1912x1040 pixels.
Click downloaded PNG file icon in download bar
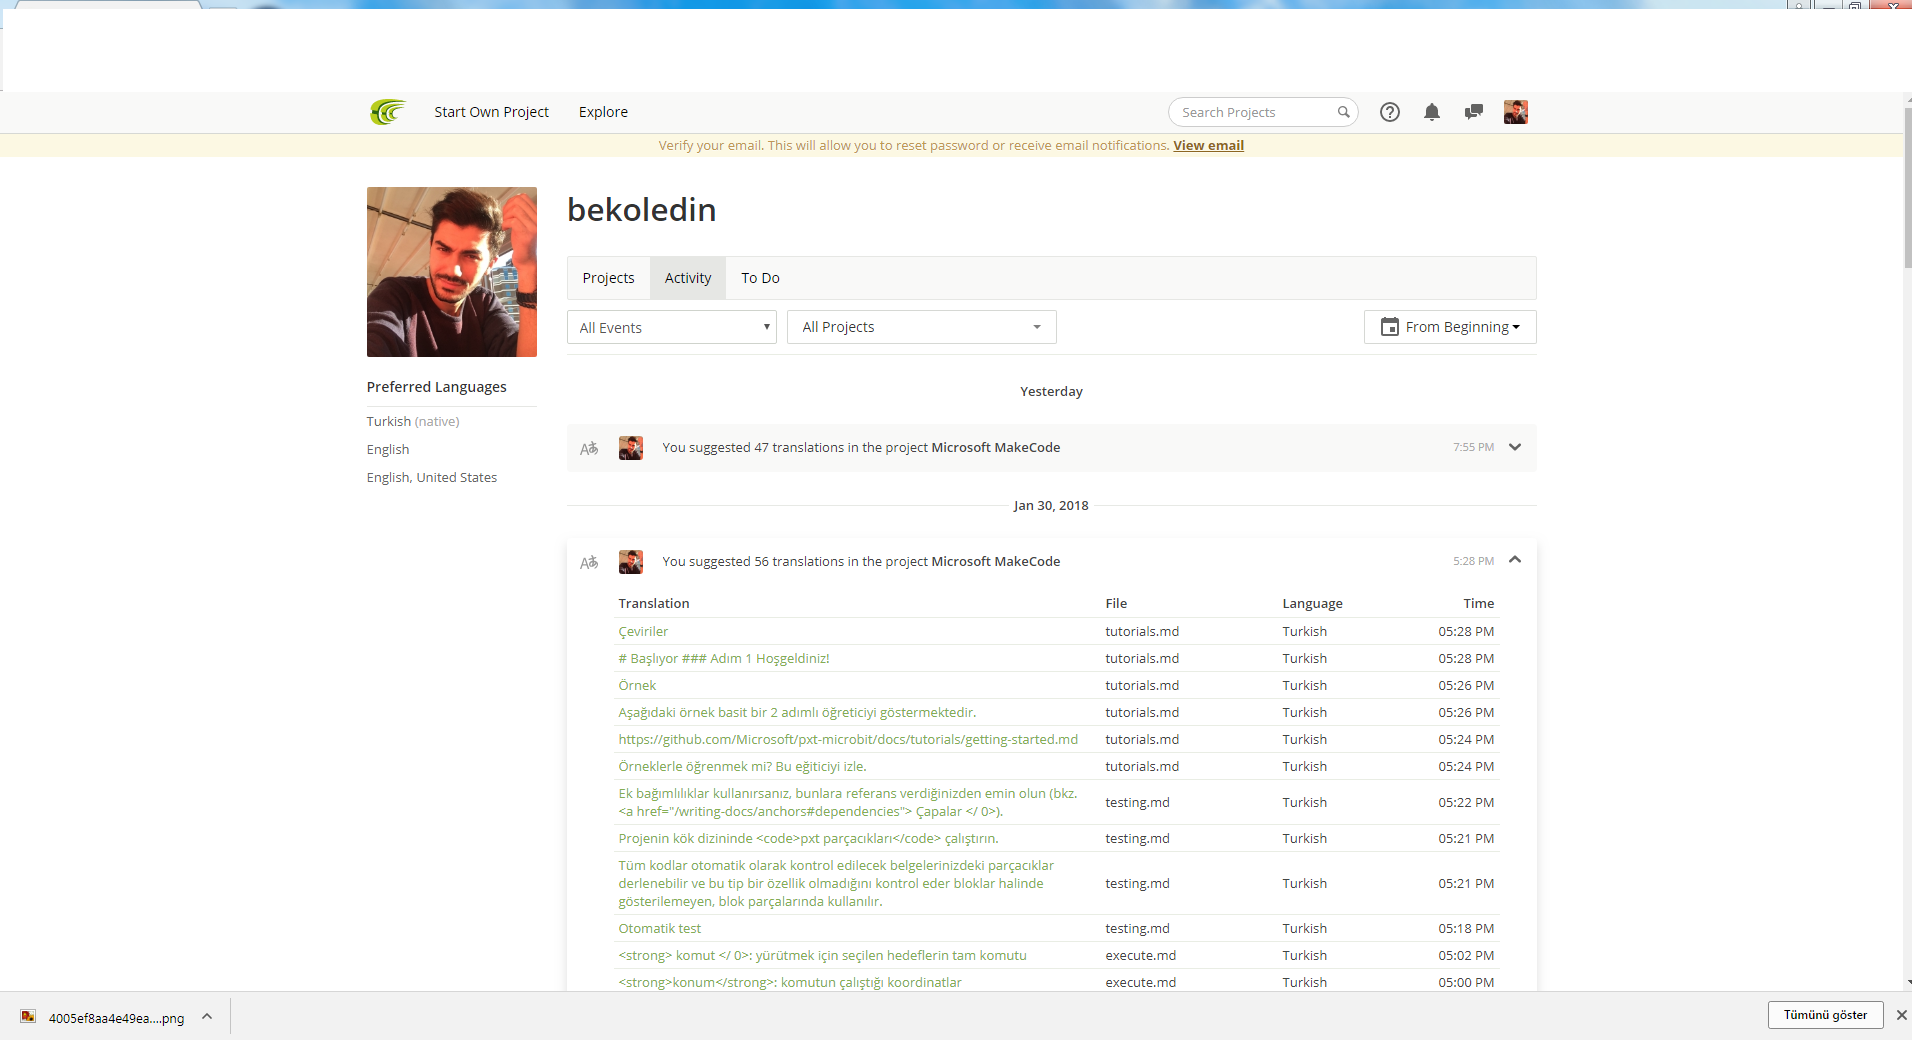28,1017
